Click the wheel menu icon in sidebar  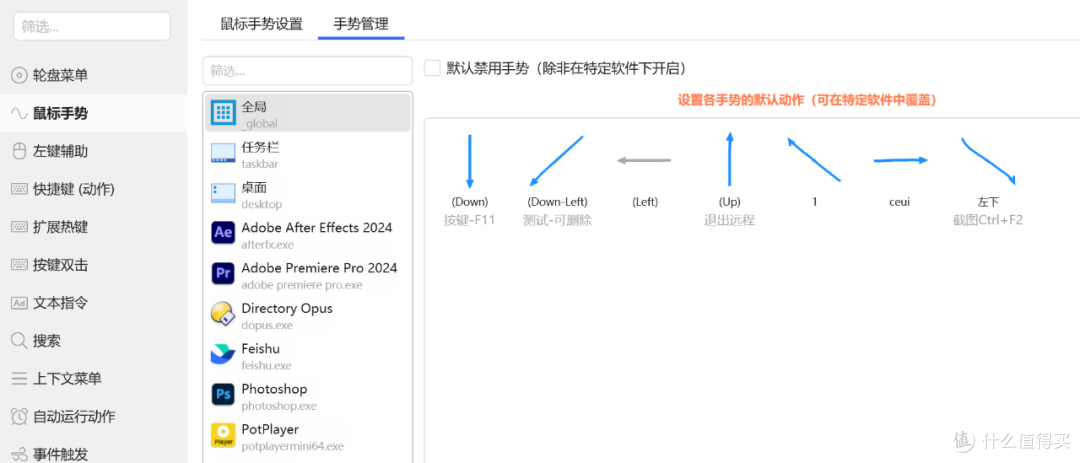coord(19,76)
